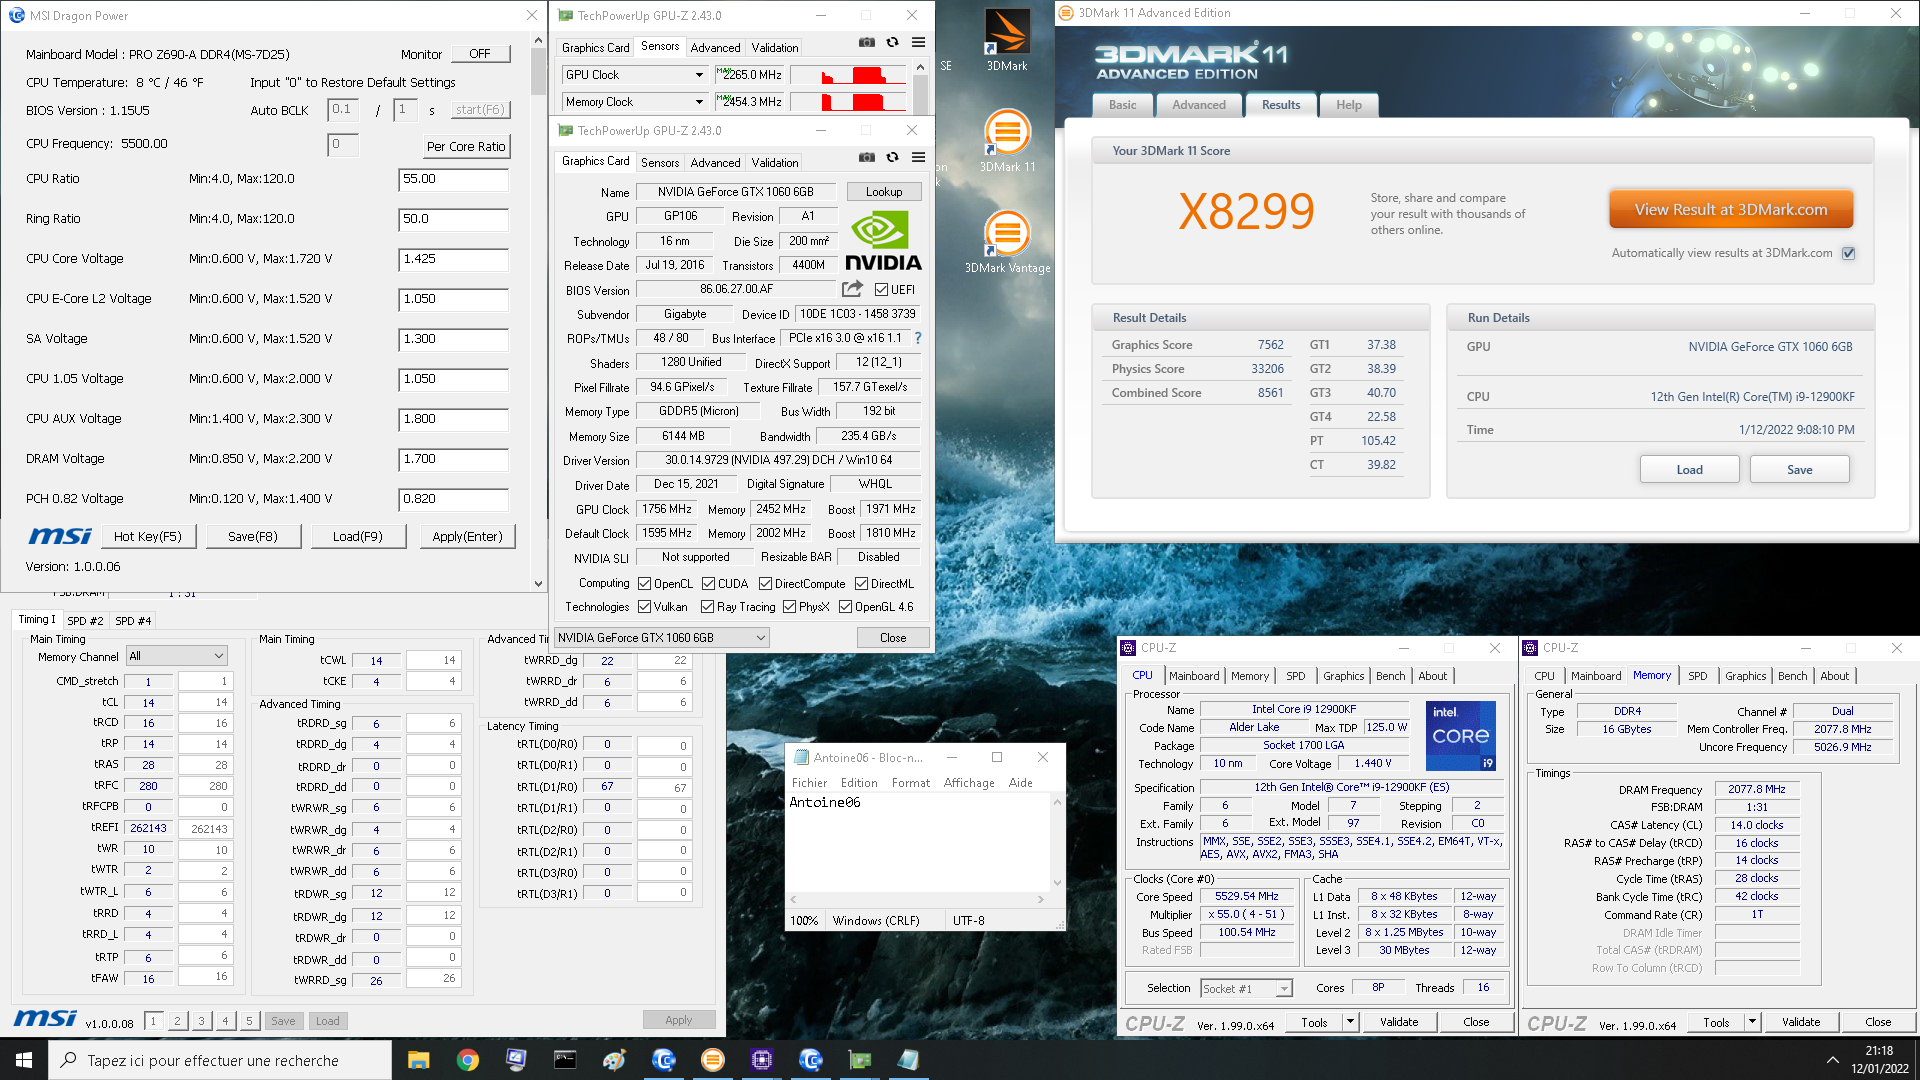Open the Fichier menu in Notepad

click(809, 783)
